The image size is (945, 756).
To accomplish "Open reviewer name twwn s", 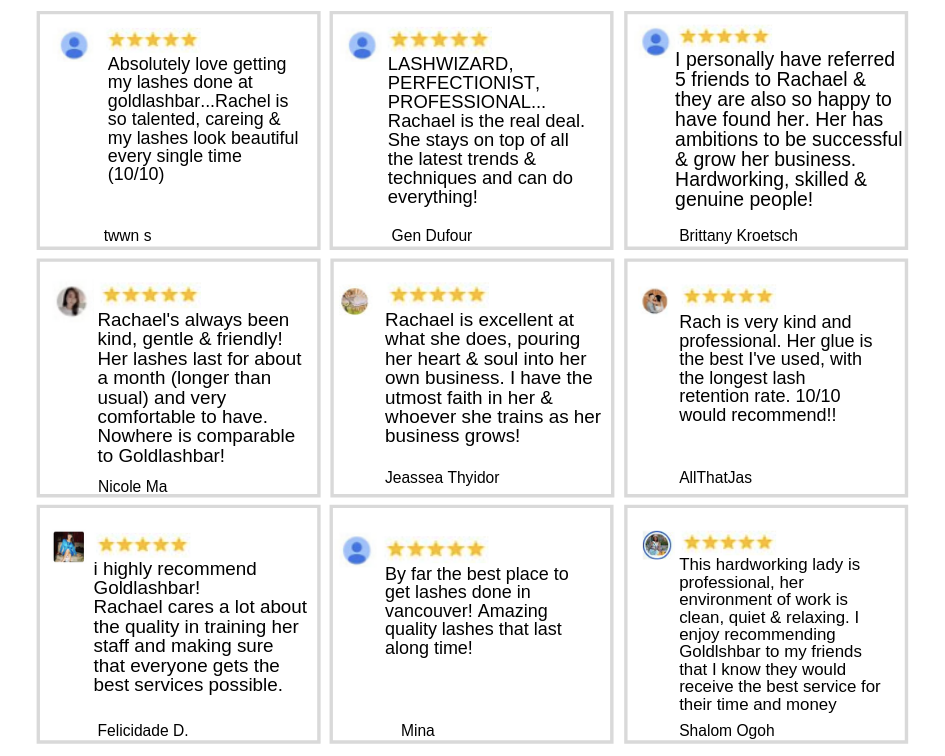I will click(127, 236).
